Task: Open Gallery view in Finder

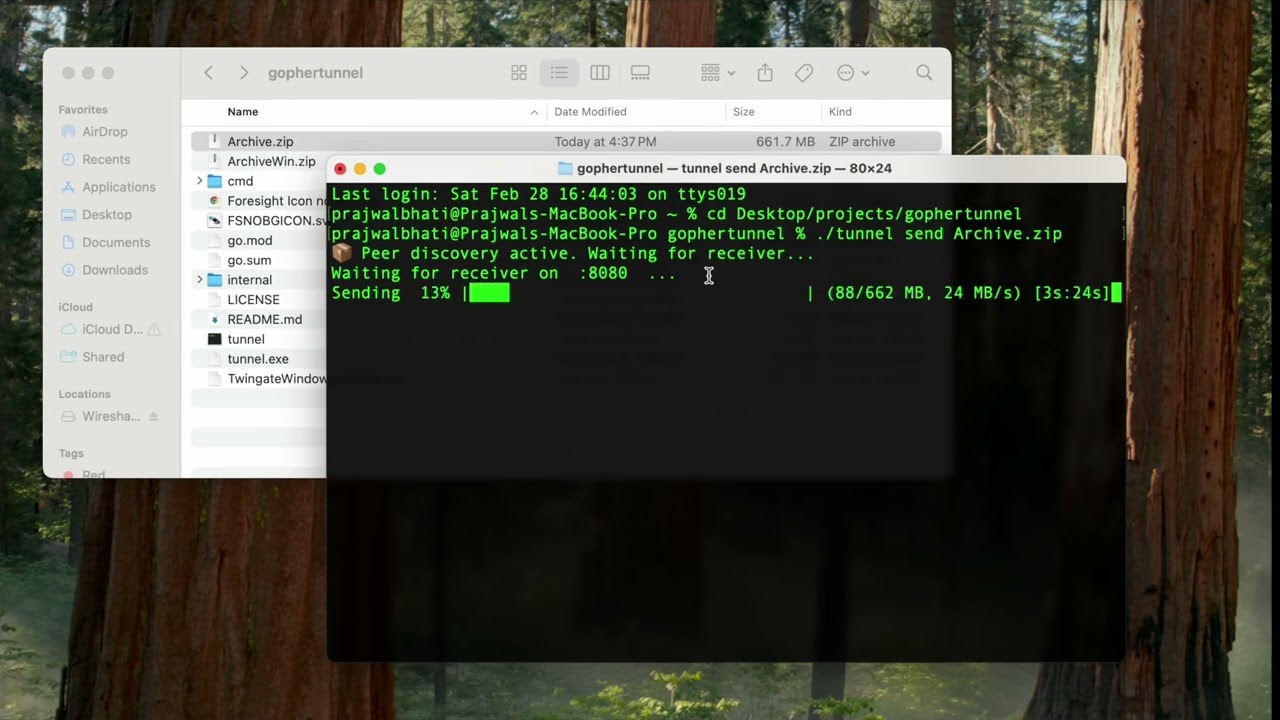Action: click(640, 72)
